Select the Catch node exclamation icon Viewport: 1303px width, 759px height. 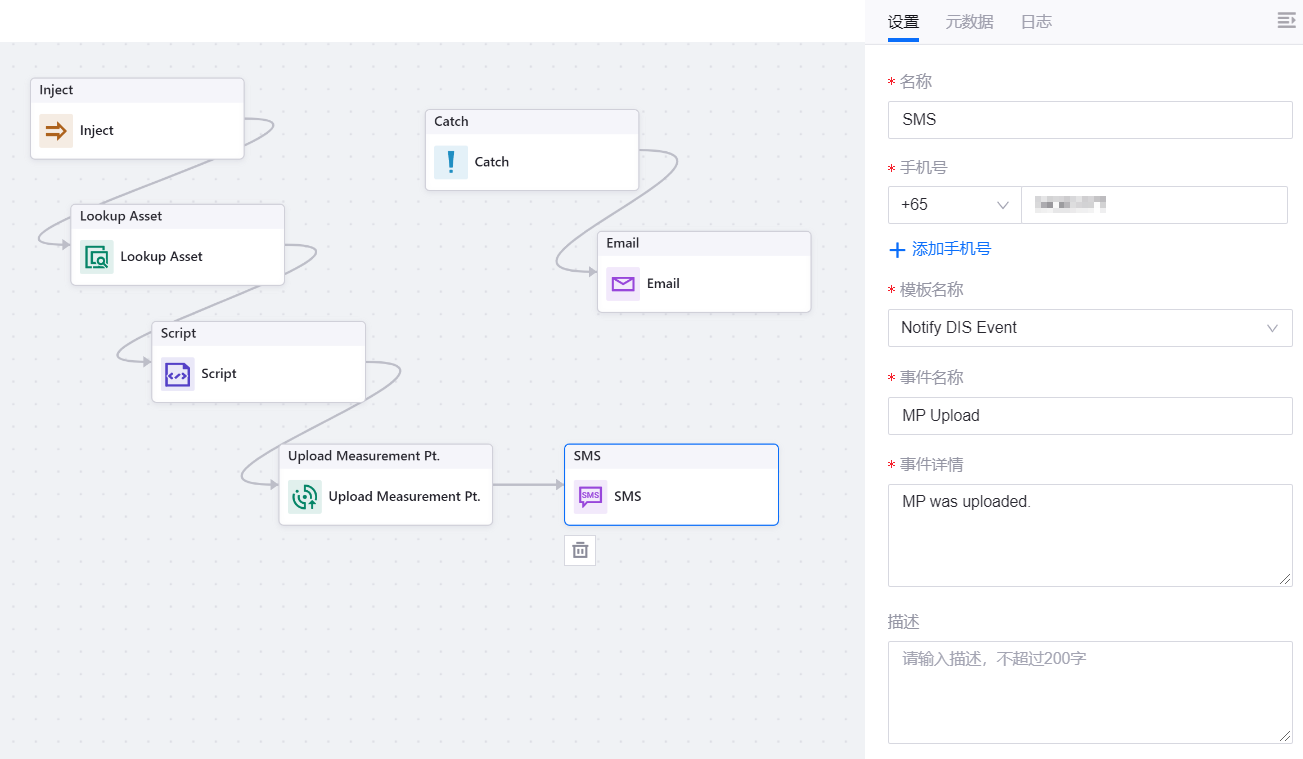click(451, 162)
